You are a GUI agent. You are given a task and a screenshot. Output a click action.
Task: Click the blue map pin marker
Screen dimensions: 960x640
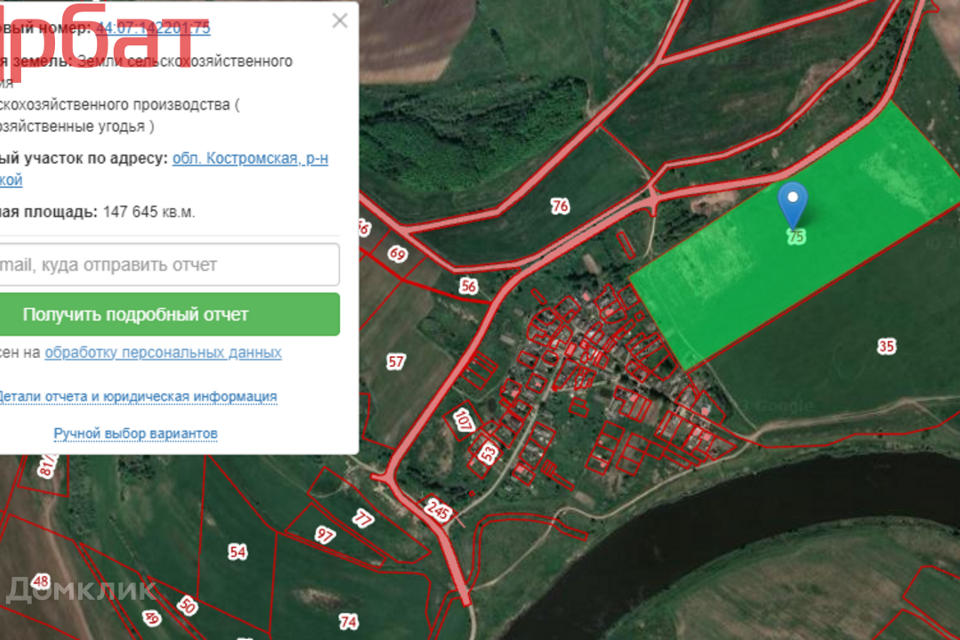pyautogui.click(x=792, y=202)
